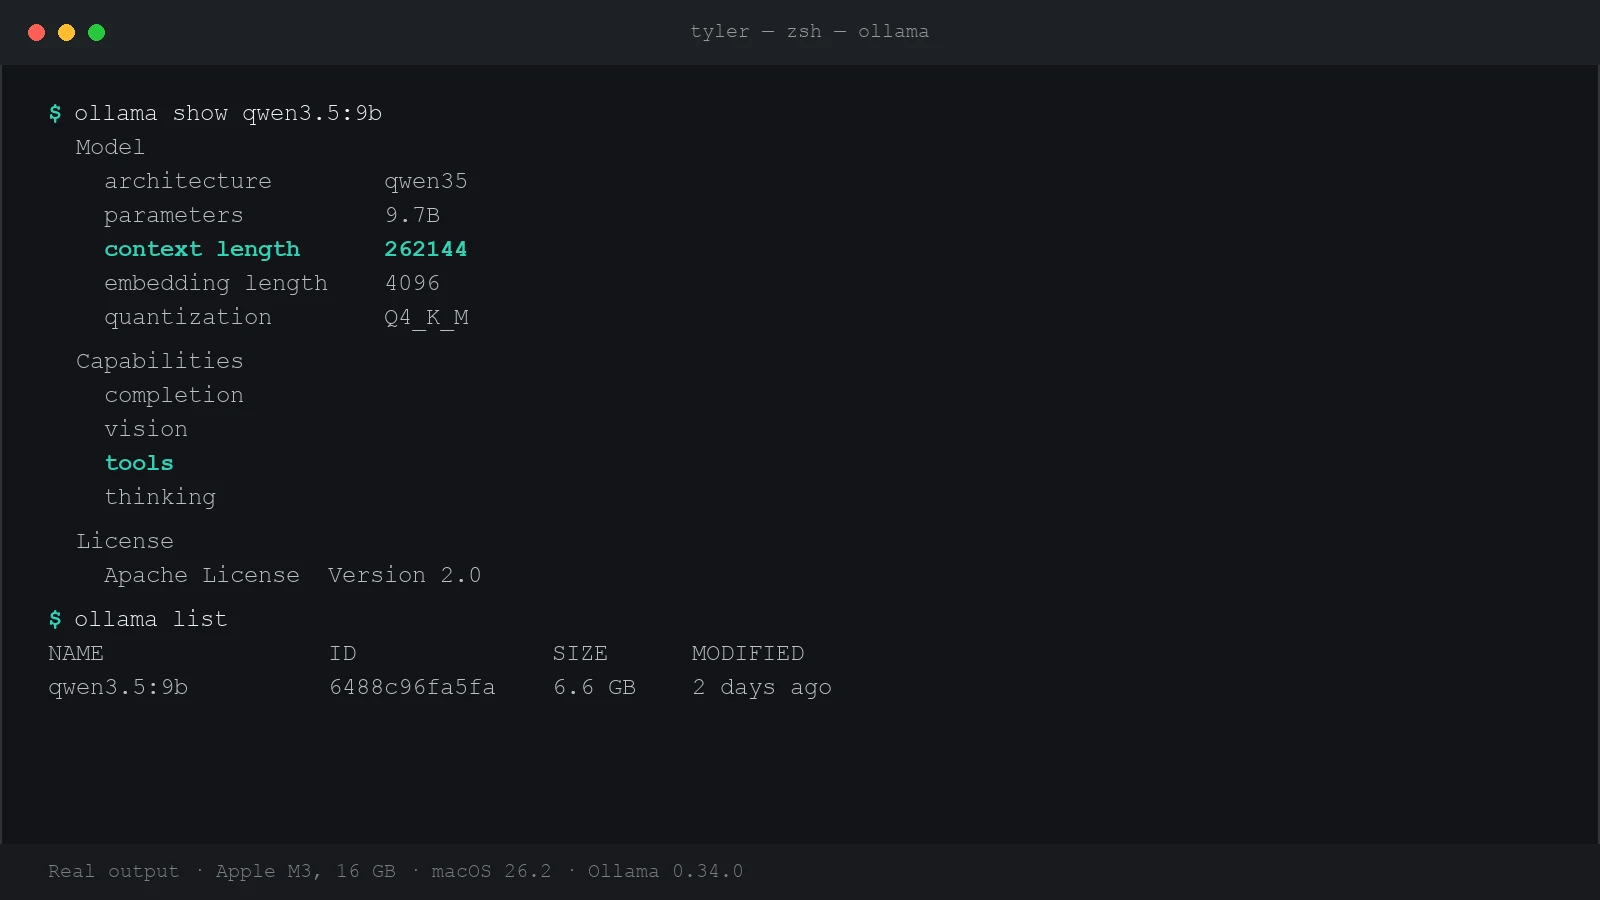Select the '9.7B' parameters value
The width and height of the screenshot is (1600, 900).
pyautogui.click(x=412, y=215)
